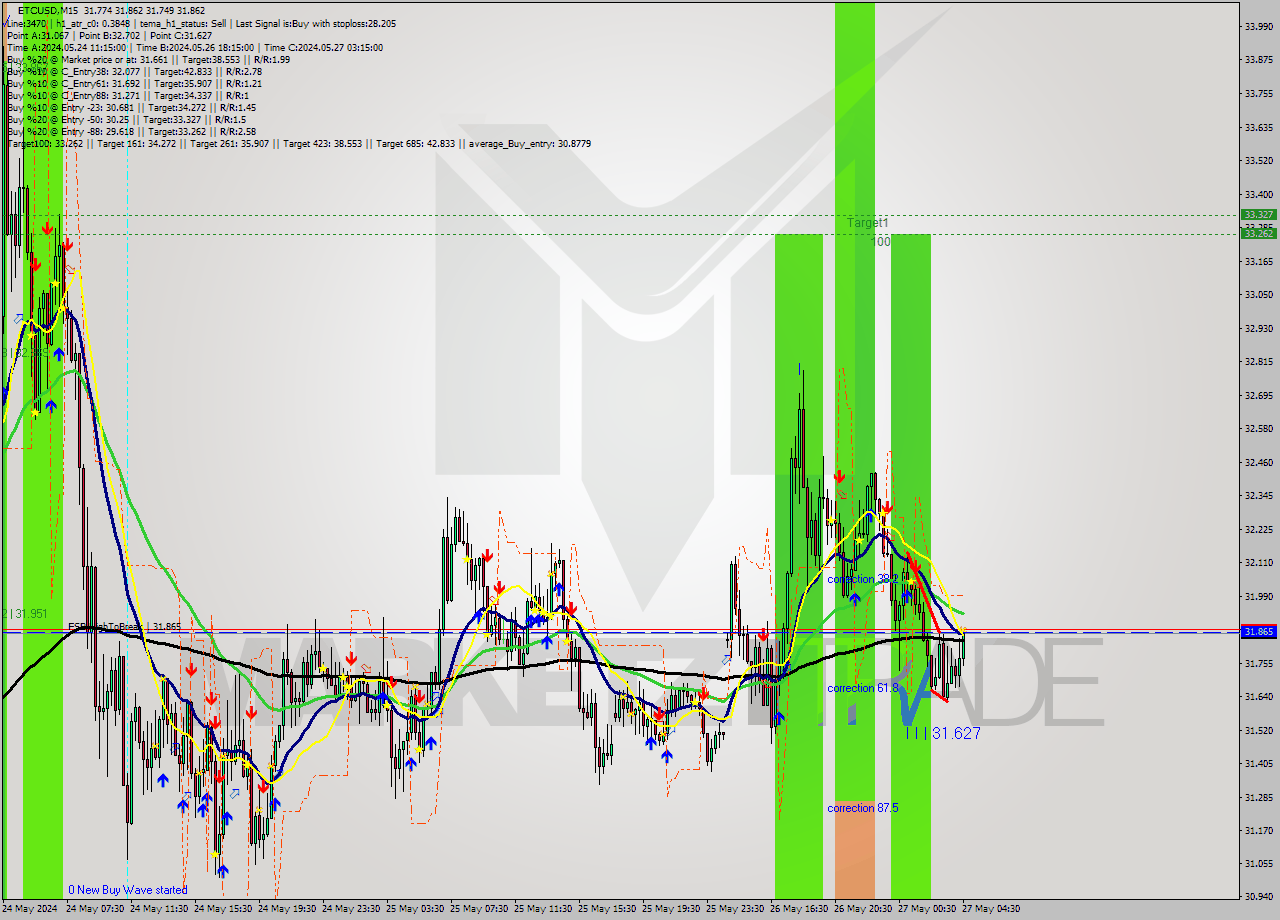Click the '26 May 16:30' time axis label
Screen dimensions: 1280x920
(x=798, y=909)
